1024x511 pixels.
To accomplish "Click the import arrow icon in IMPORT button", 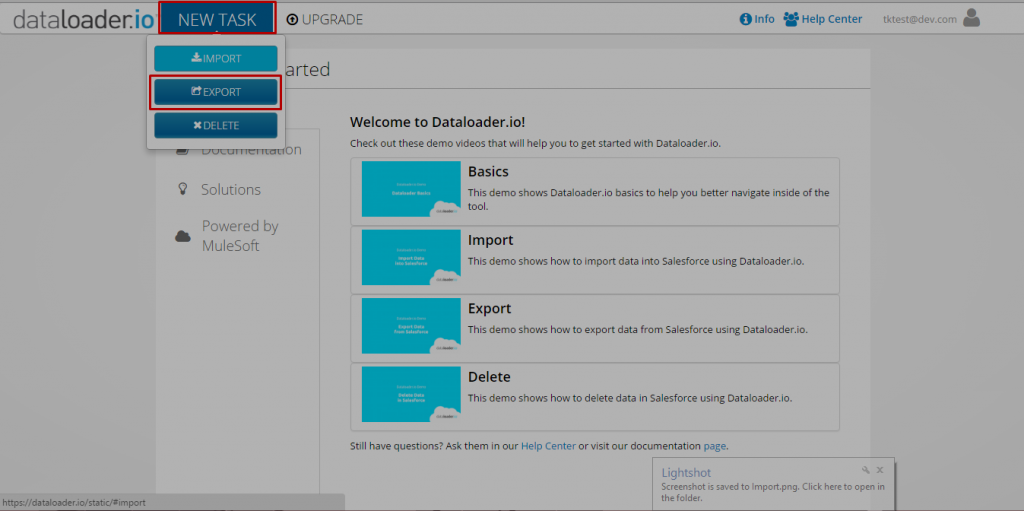I will click(x=196, y=58).
